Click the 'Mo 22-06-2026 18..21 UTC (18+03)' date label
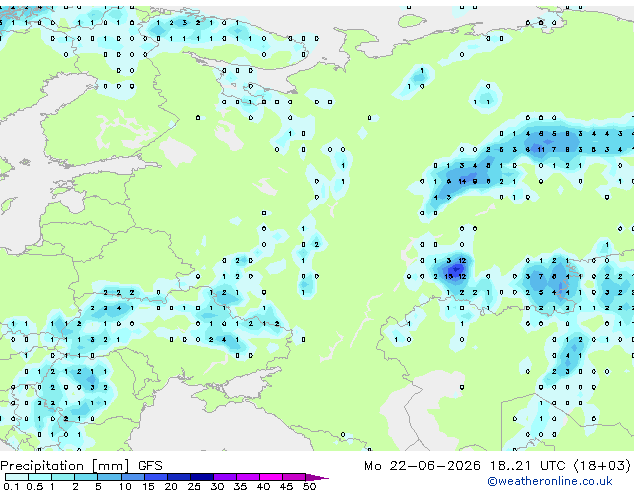This screenshot has width=634, height=490. click(497, 466)
